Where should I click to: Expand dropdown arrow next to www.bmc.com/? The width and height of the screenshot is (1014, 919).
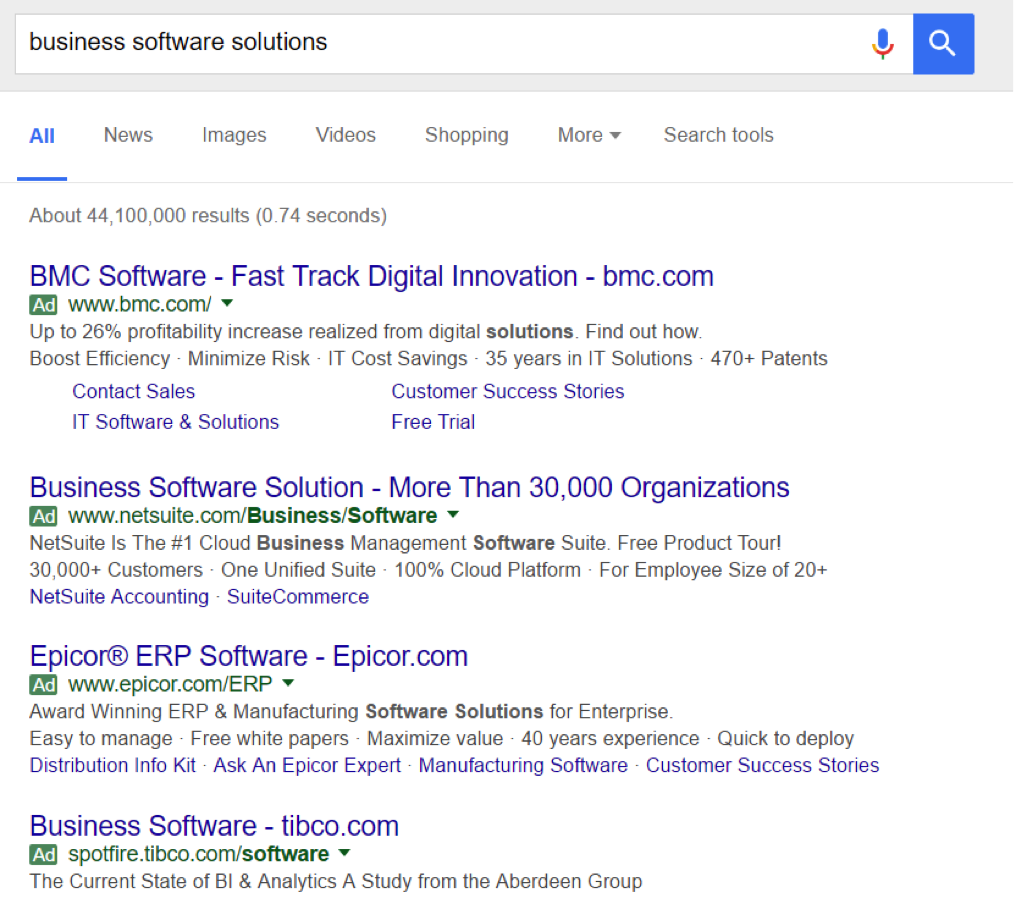pyautogui.click(x=227, y=303)
